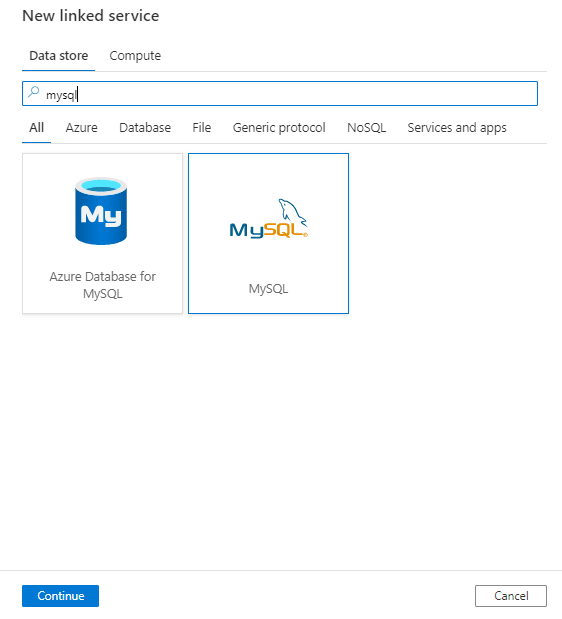Image resolution: width=562 pixels, height=619 pixels.
Task: Choose the Azure Database for MySQL tile
Action: (x=103, y=233)
